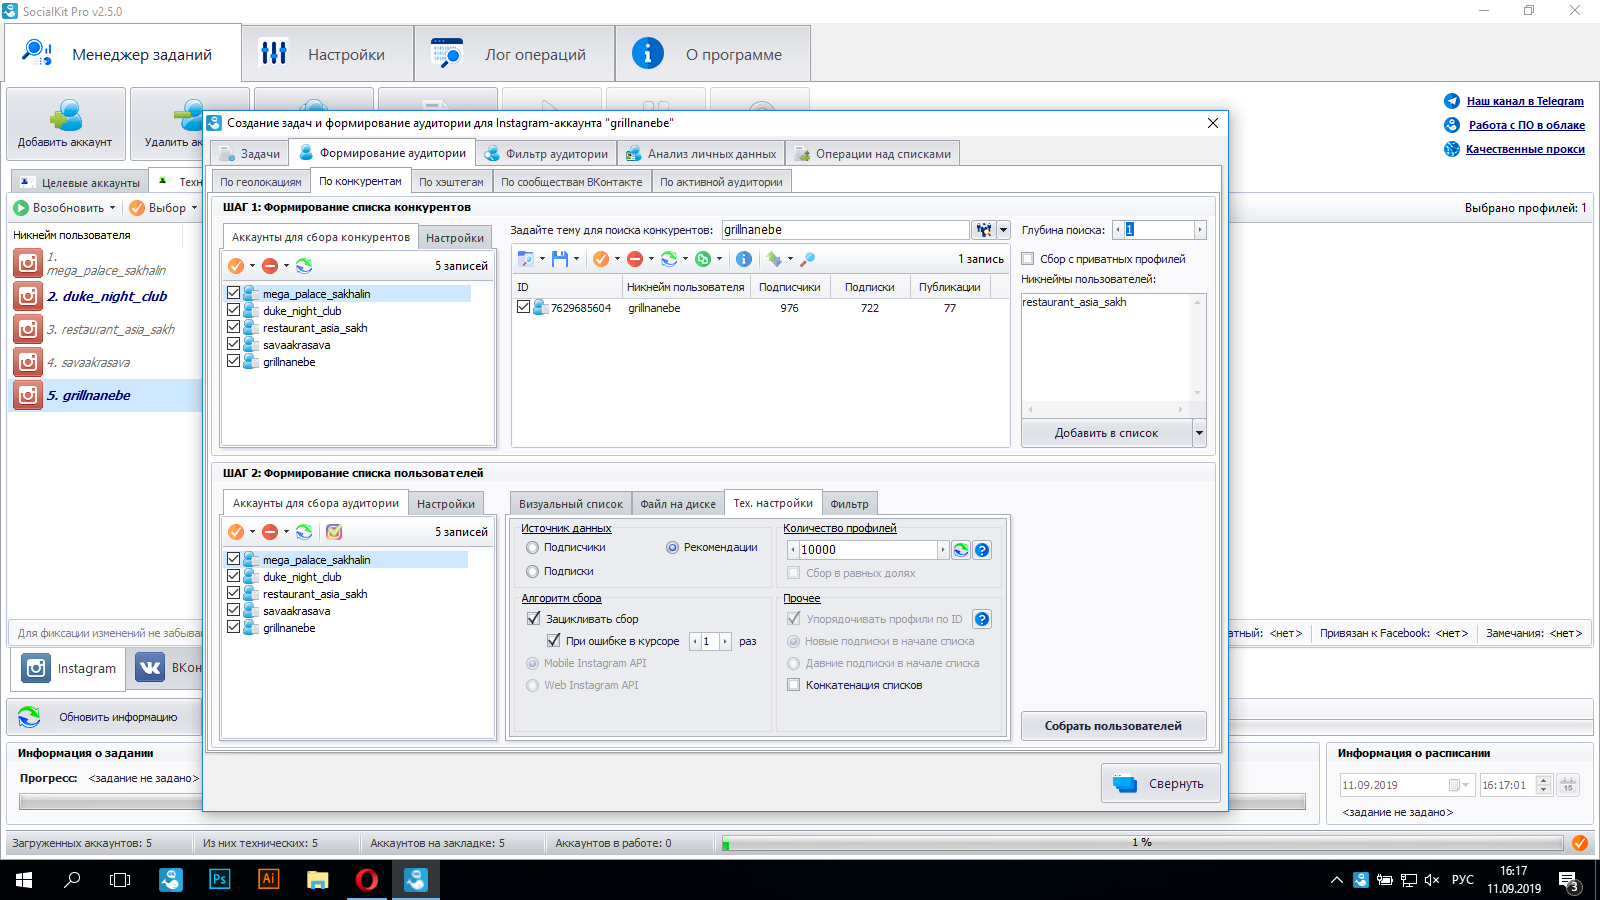Click the pink checklist icon in step 2 toolbar
This screenshot has width=1600, height=900.
[x=334, y=532]
